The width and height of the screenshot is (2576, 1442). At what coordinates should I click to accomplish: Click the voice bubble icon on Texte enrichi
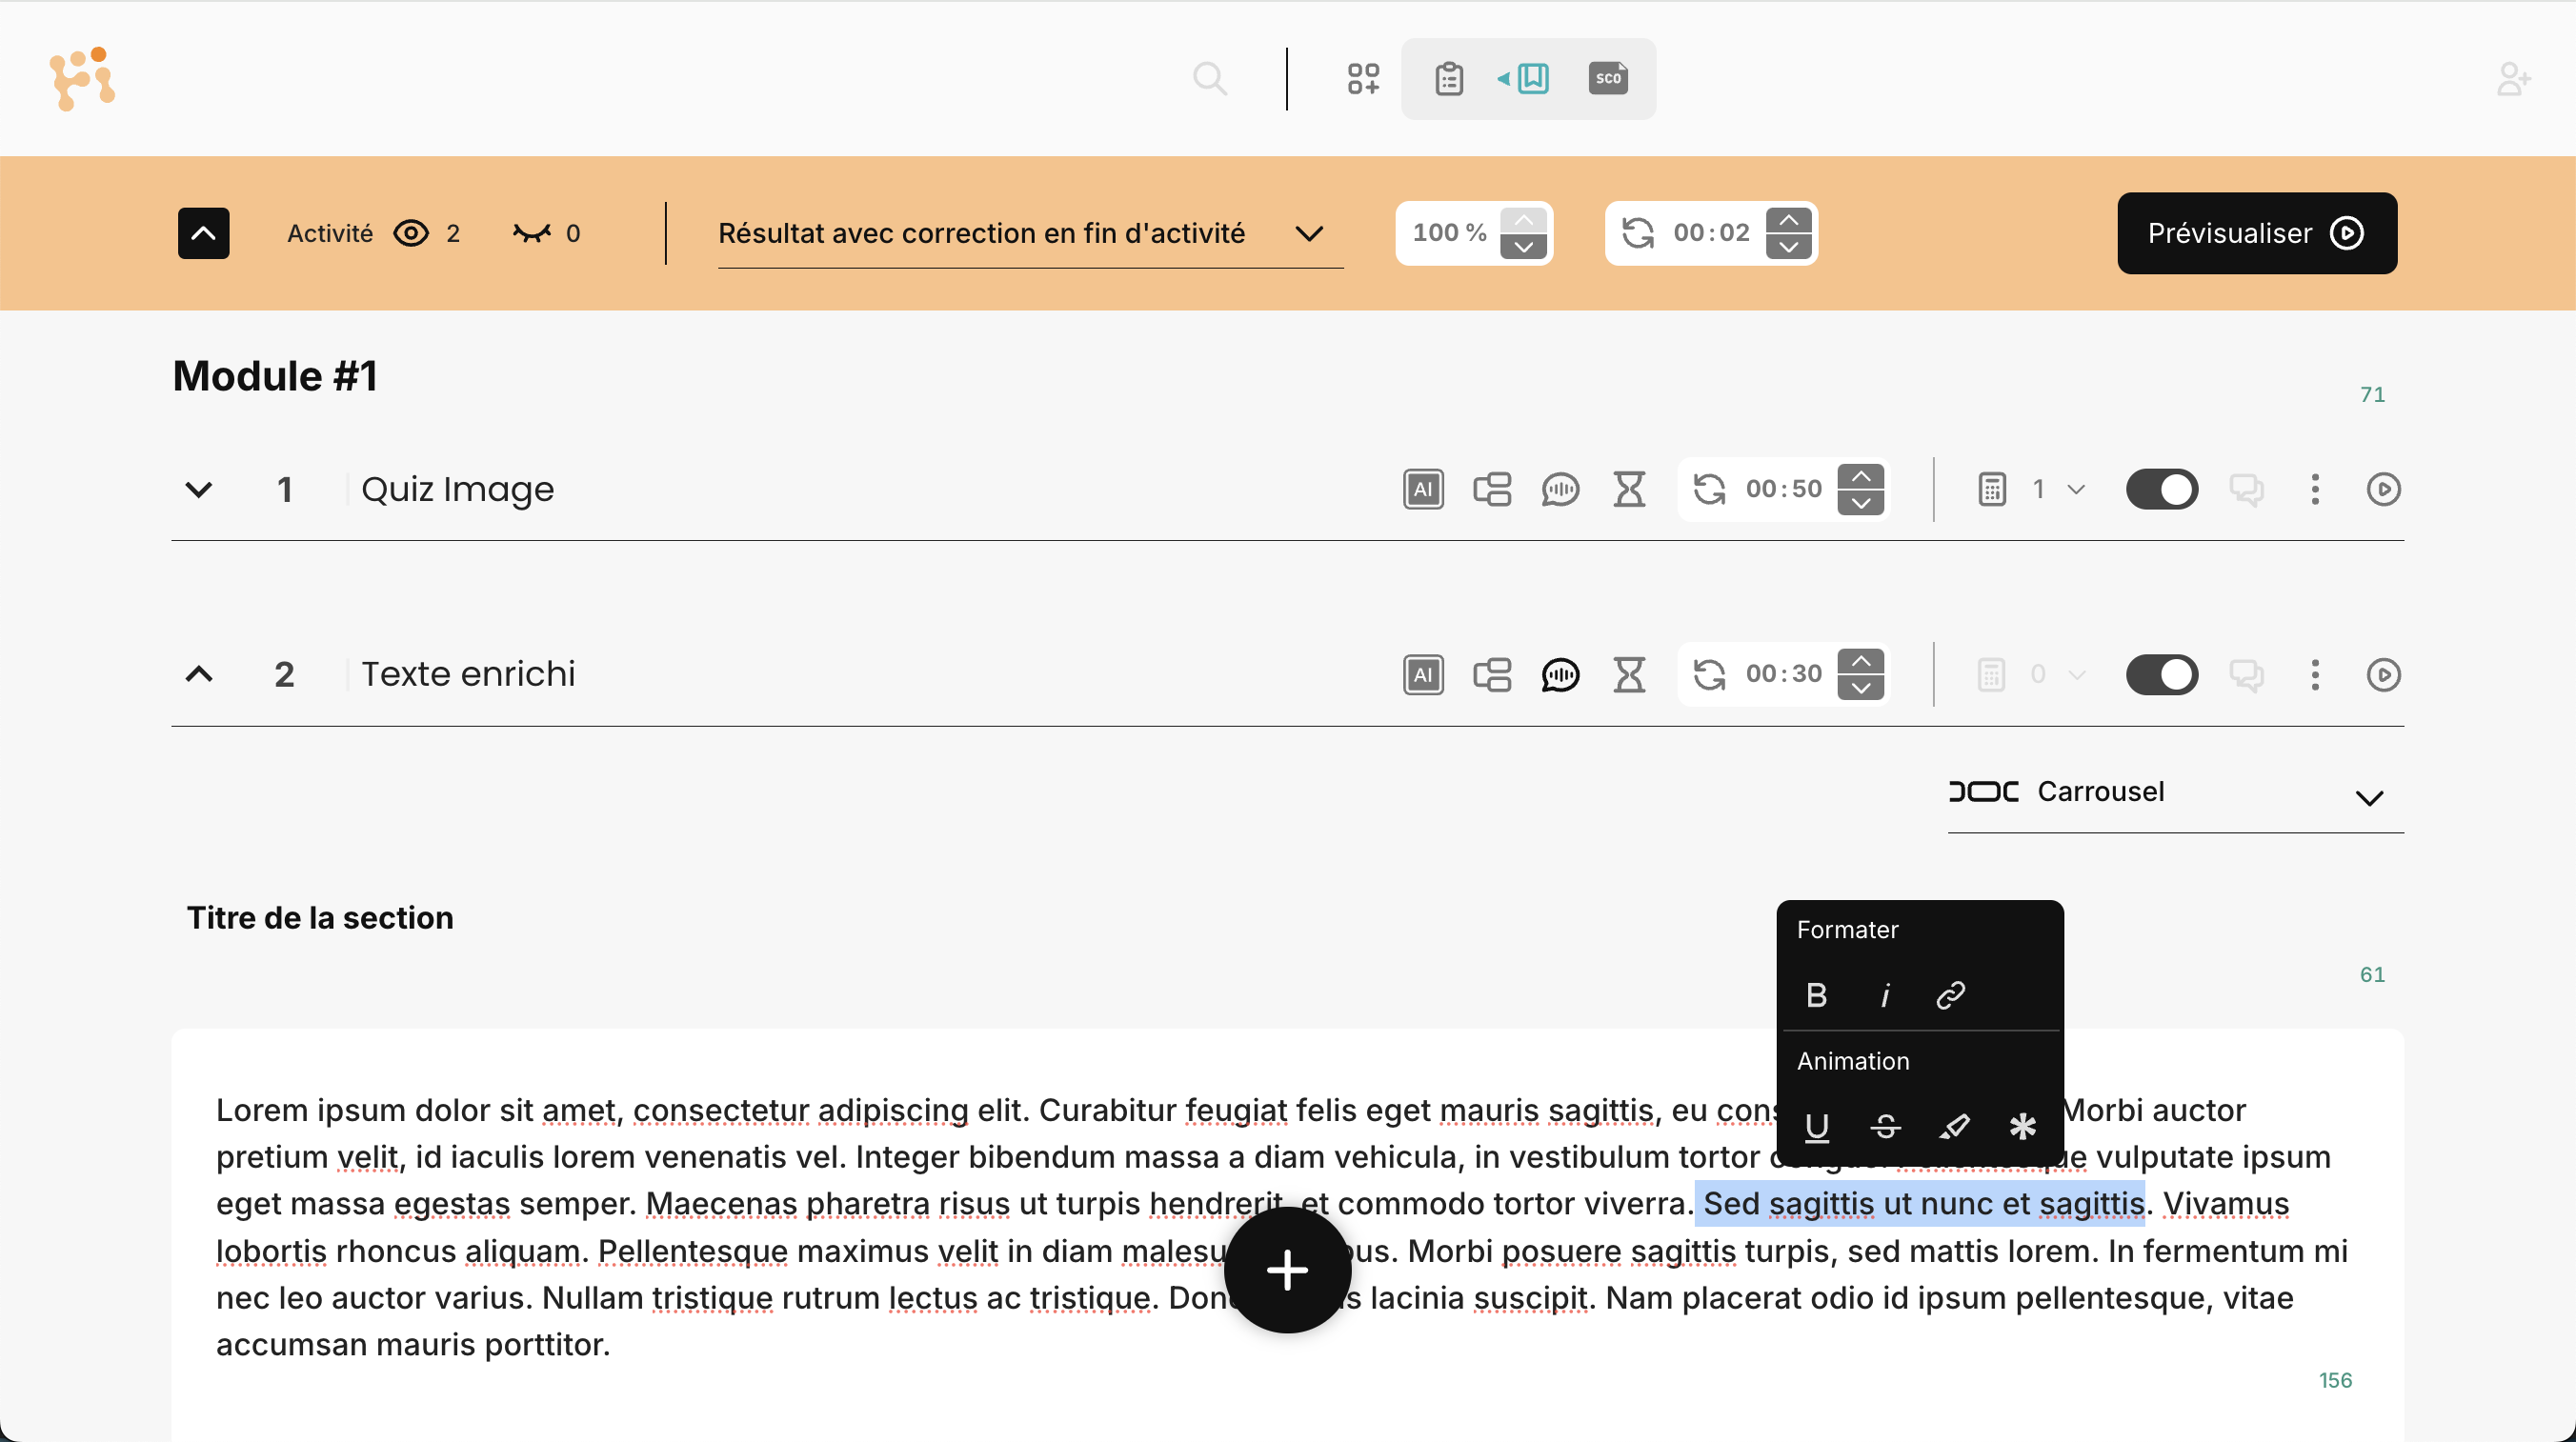pos(1560,674)
